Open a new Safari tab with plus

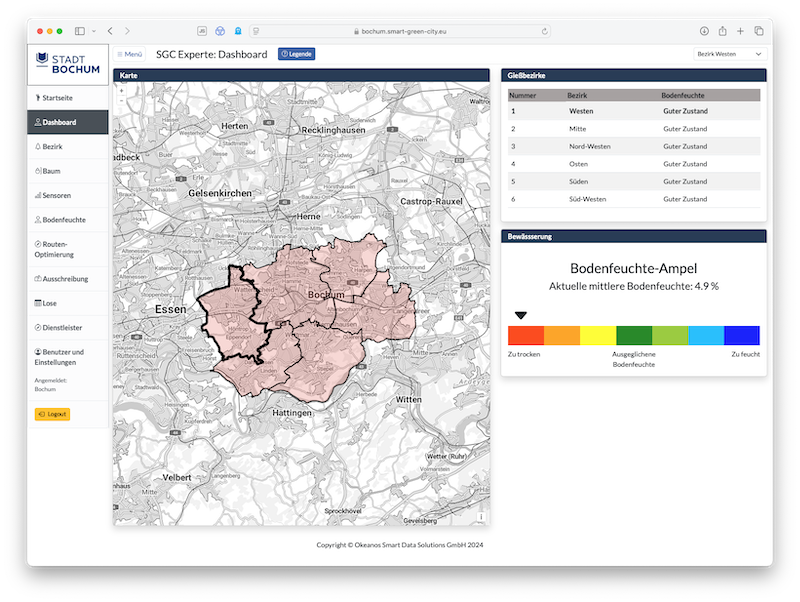[x=740, y=32]
